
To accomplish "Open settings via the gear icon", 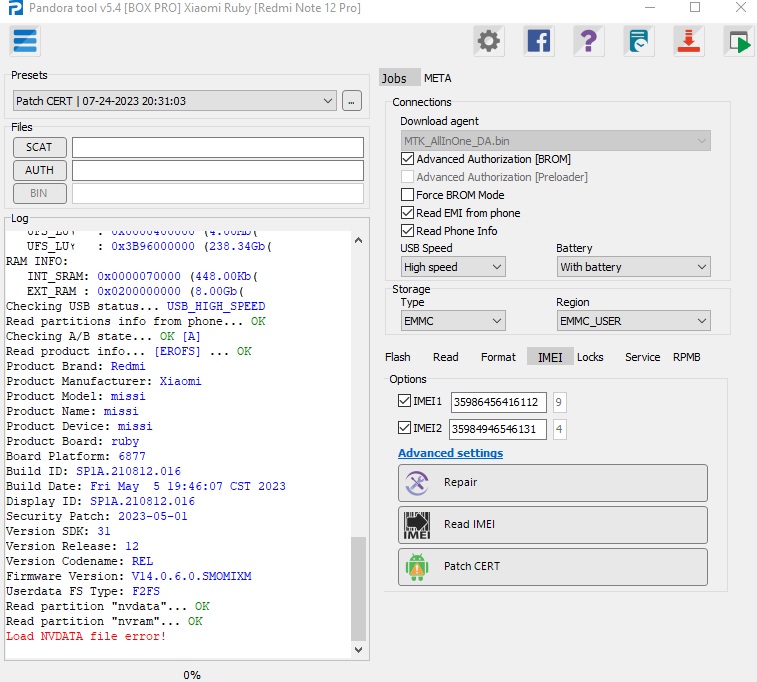I will (488, 41).
